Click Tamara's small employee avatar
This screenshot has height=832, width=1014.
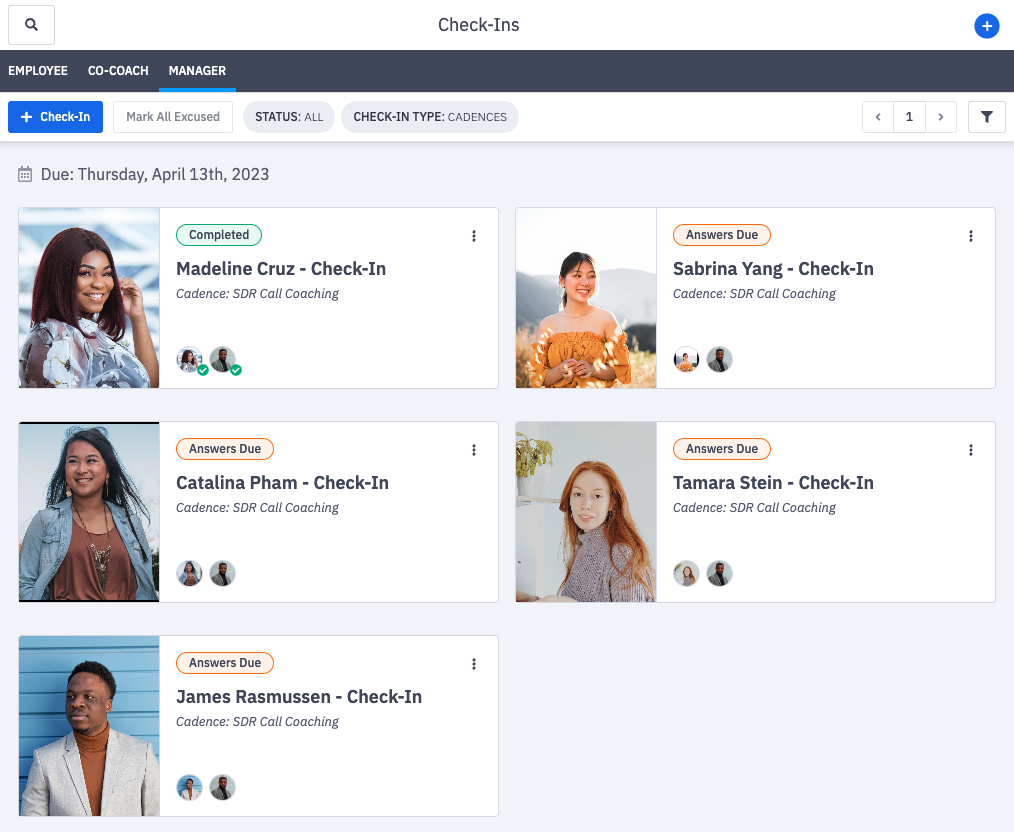686,573
